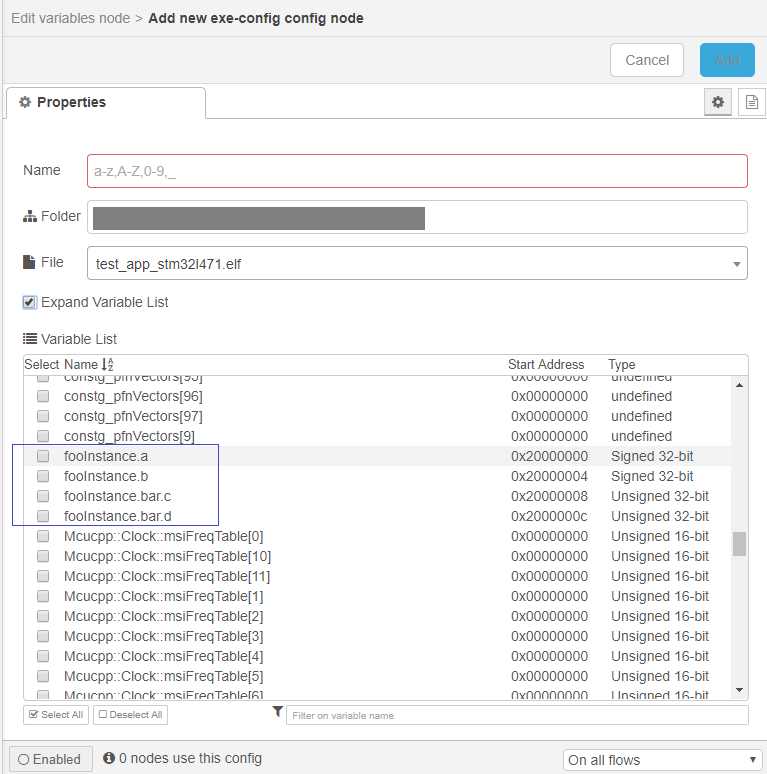This screenshot has width=767, height=774.
Task: Click the info icon beside nodes count
Action: tap(109, 758)
